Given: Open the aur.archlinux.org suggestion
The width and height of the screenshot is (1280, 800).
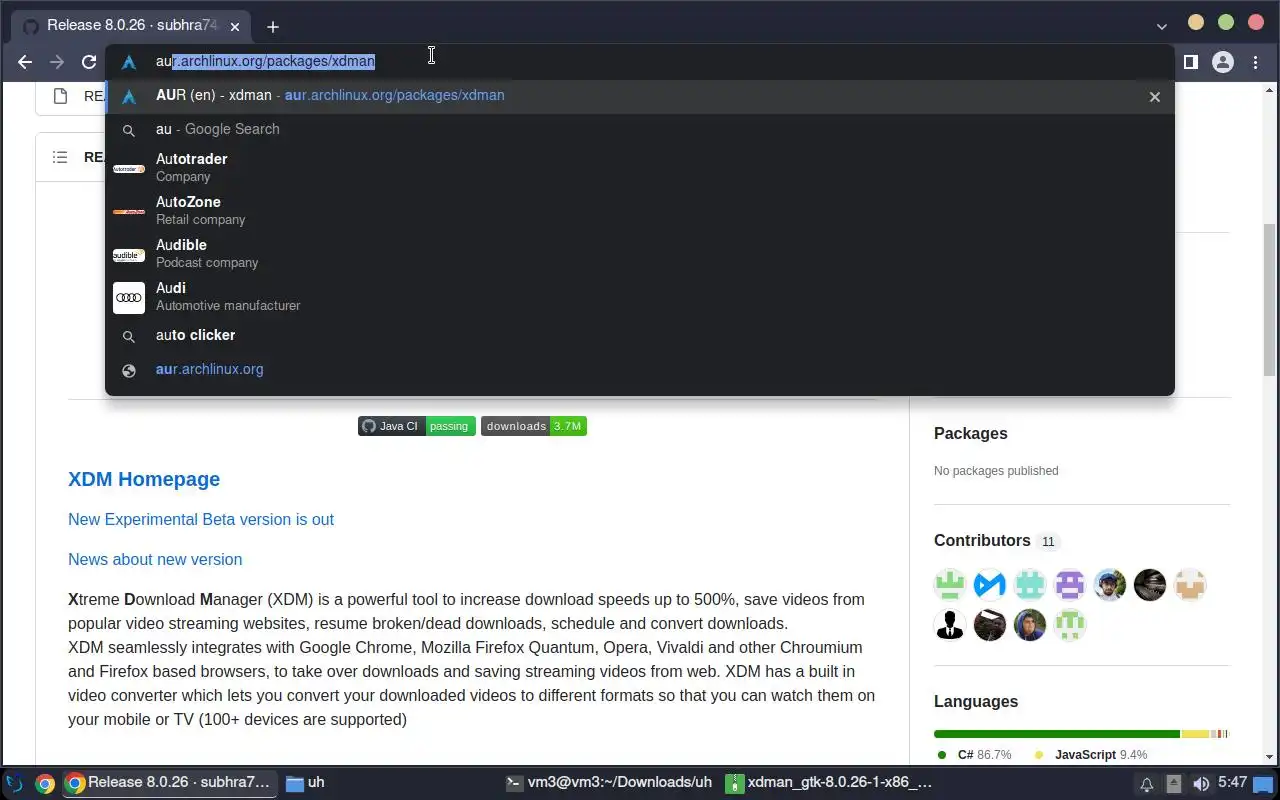Looking at the screenshot, I should click(640, 369).
